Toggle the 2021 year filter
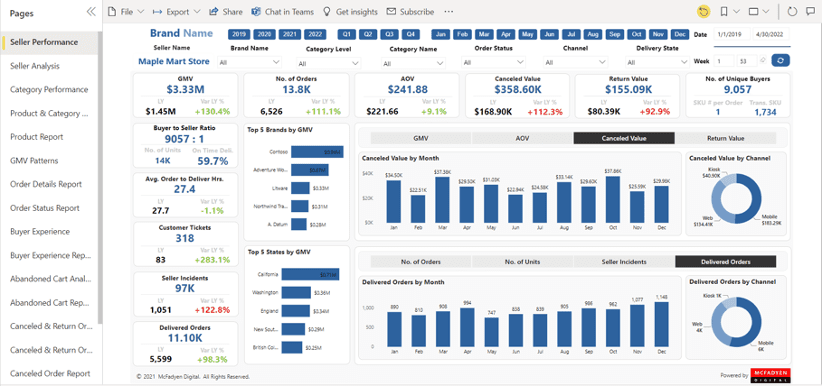Screen dimensions: 822x386 [289, 34]
